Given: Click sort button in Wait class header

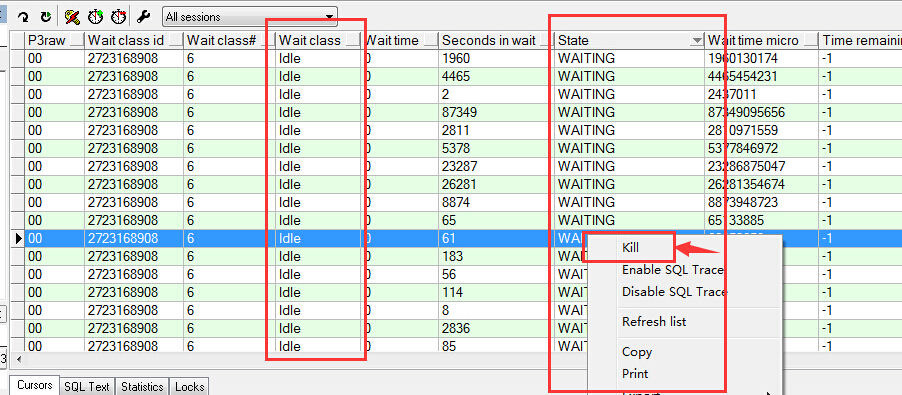Looking at the screenshot, I should 354,41.
